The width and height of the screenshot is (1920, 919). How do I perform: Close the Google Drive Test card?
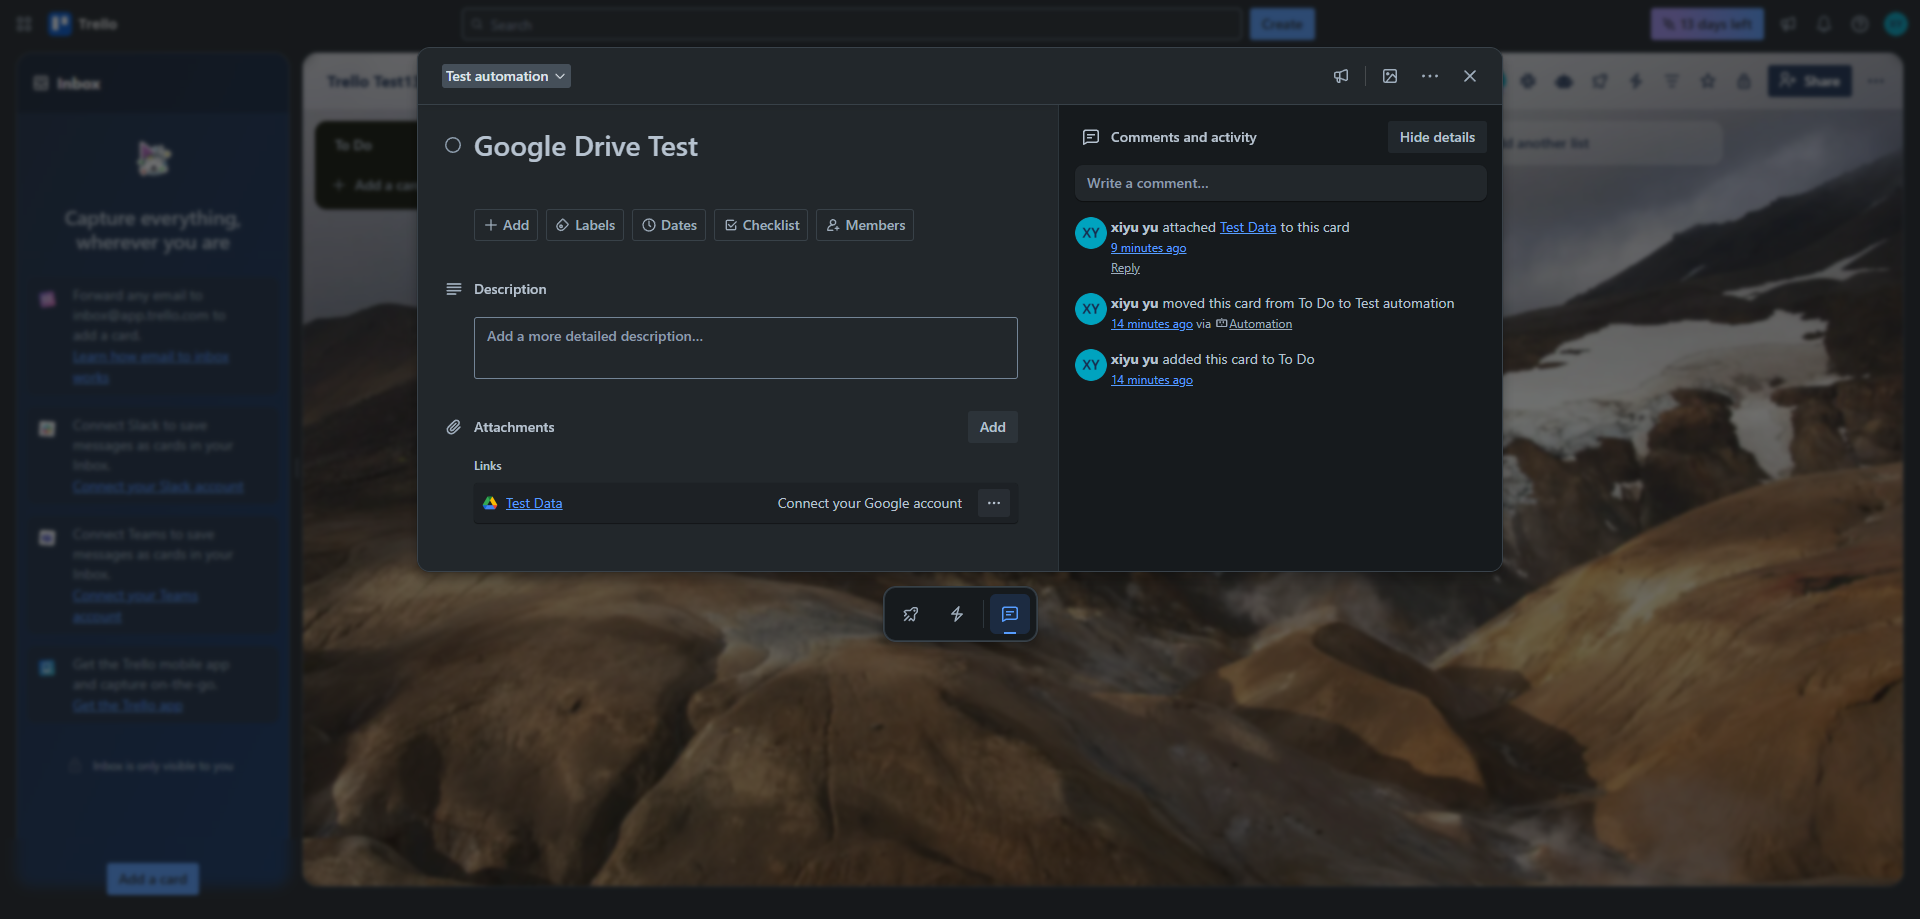(1470, 76)
